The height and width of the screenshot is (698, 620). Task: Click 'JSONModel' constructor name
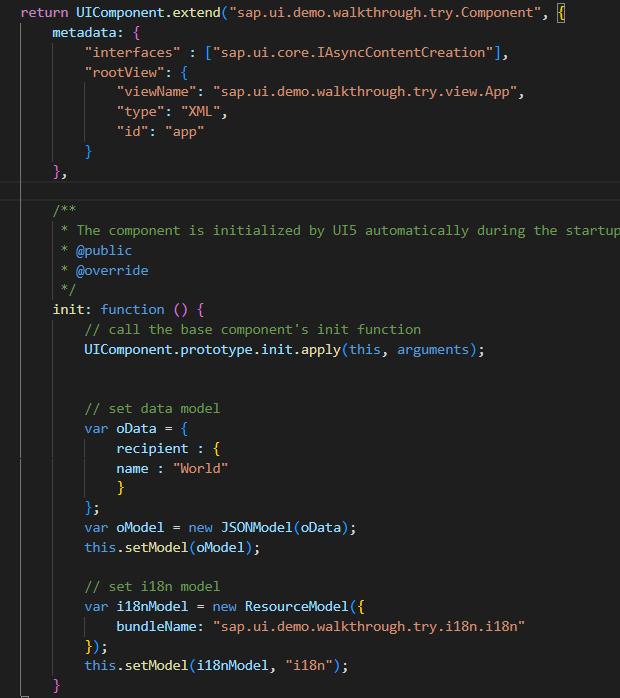257,528
